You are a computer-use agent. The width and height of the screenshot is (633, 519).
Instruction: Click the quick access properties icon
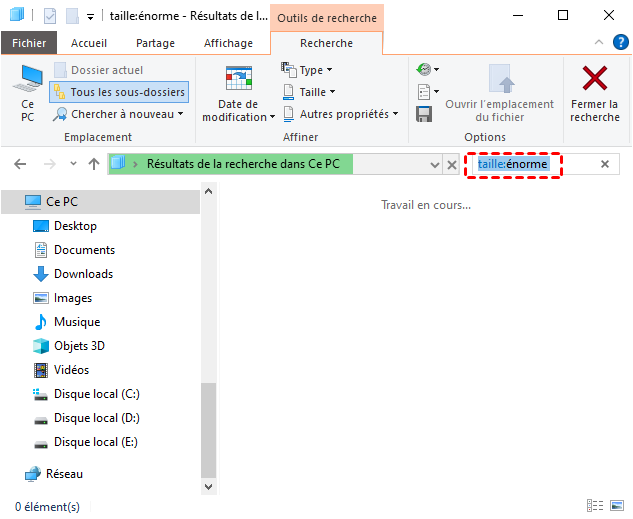(x=50, y=16)
